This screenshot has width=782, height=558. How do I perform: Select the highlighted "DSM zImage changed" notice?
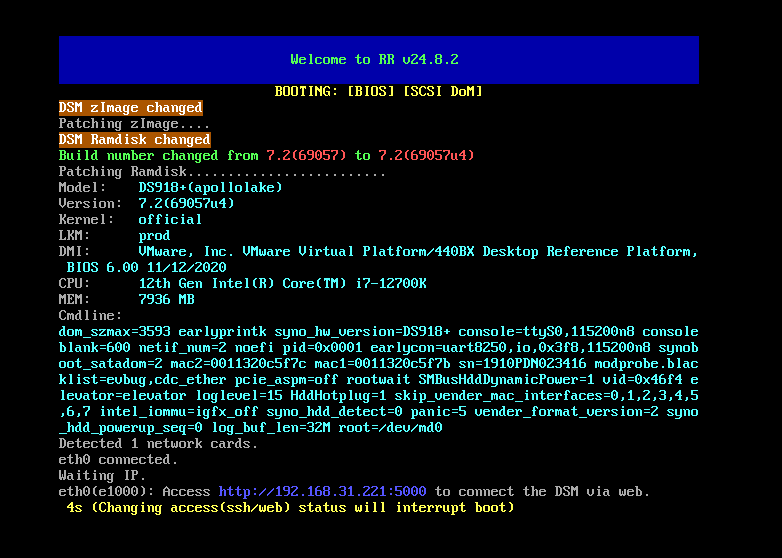[x=130, y=107]
